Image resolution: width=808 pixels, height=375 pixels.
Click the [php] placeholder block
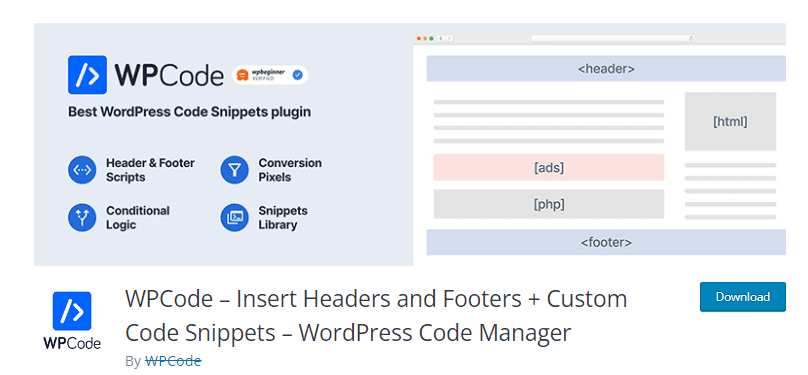click(549, 204)
